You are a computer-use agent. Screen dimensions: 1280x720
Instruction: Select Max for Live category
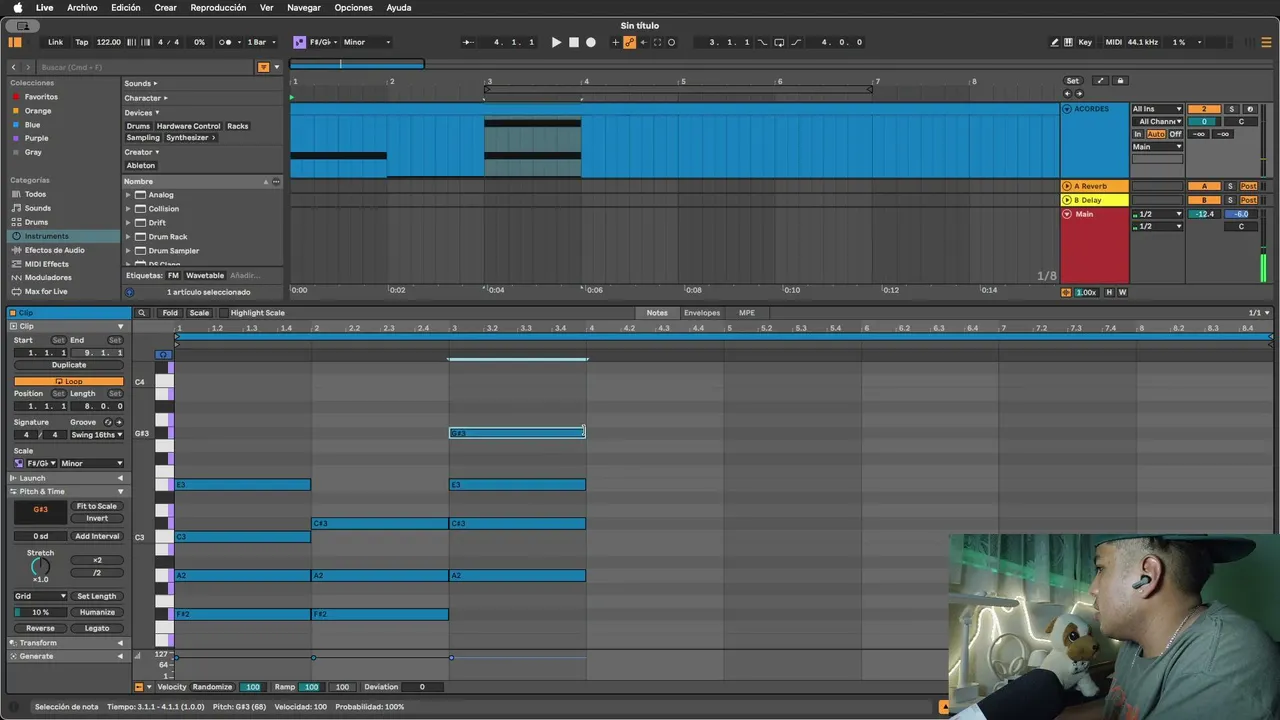[46, 291]
